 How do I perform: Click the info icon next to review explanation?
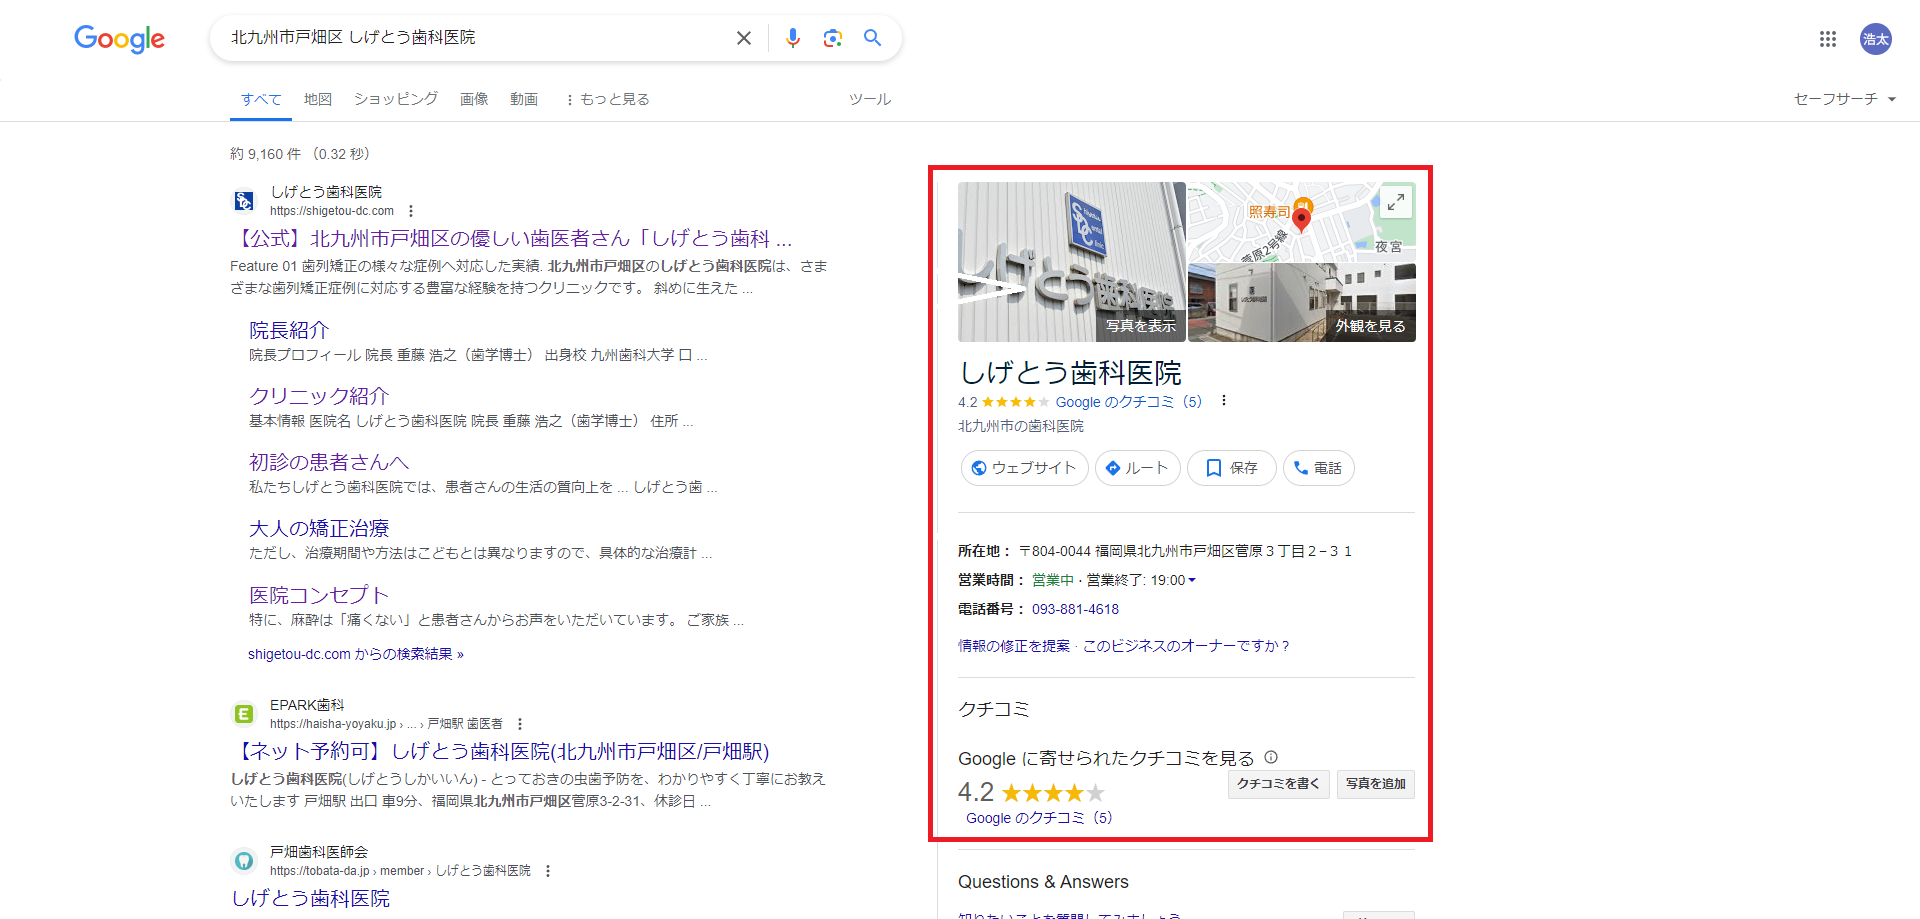1271,757
